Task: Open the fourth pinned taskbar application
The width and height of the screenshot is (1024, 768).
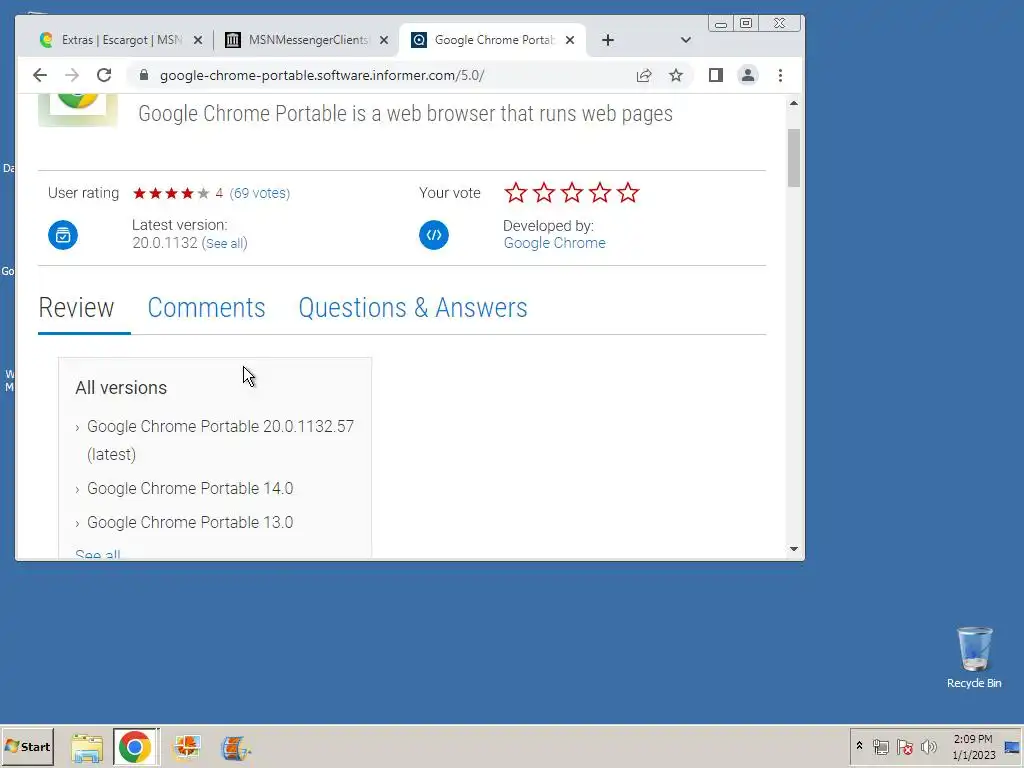Action: pos(236,748)
